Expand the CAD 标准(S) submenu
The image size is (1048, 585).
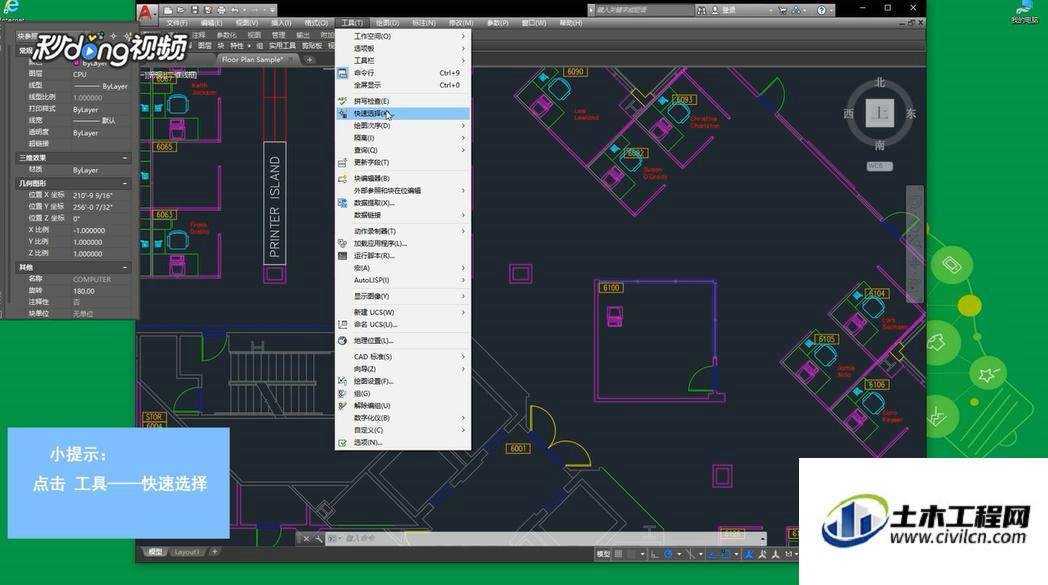tap(403, 357)
